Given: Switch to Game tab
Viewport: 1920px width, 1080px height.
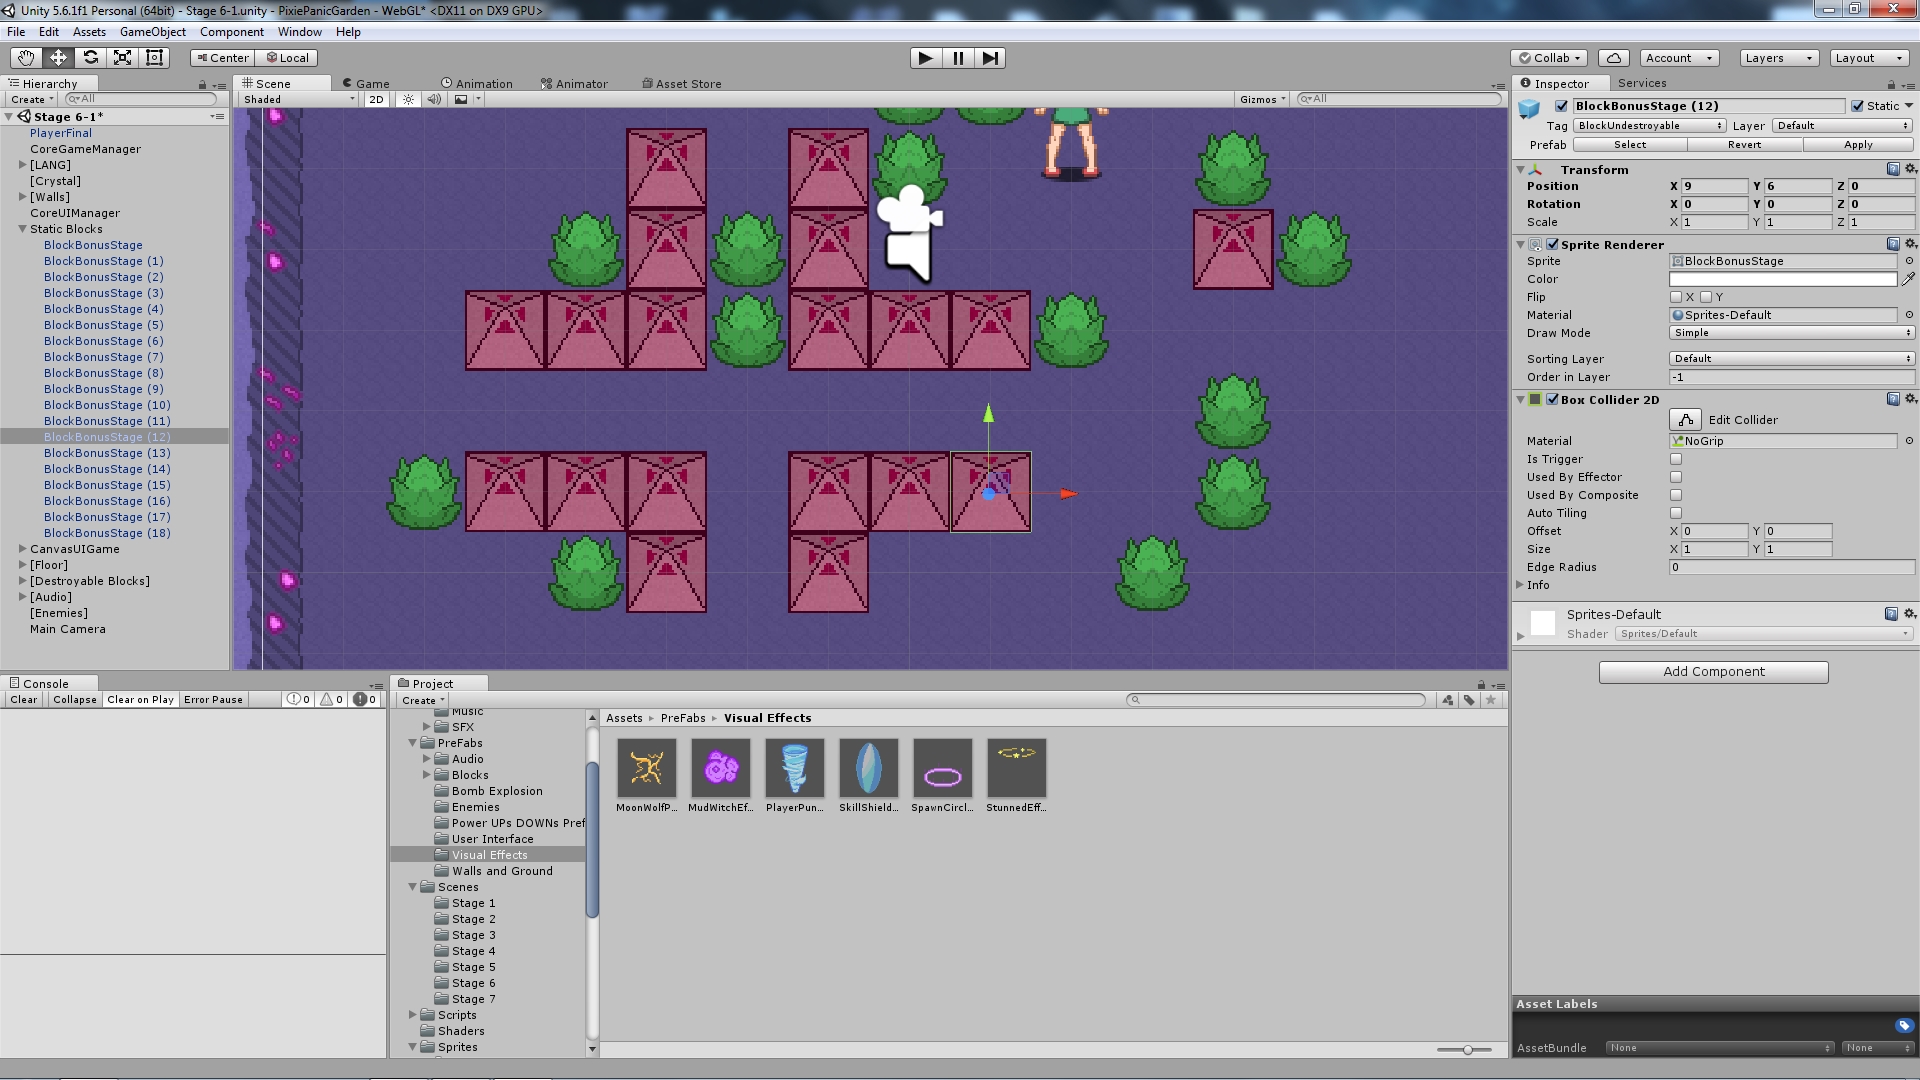Looking at the screenshot, I should pos(366,84).
